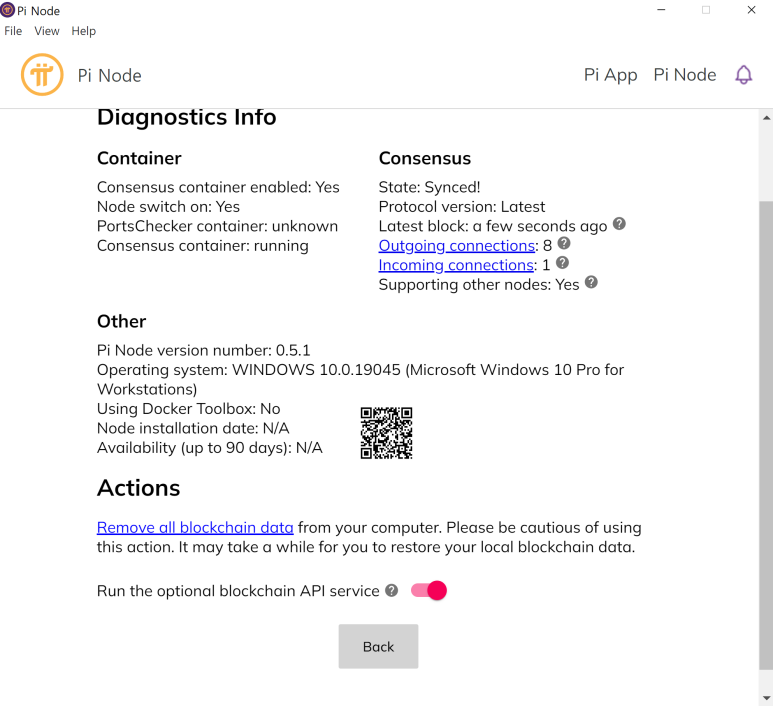Image resolution: width=773 pixels, height=706 pixels.
Task: Click Remove all blockchain data link
Action: point(195,528)
